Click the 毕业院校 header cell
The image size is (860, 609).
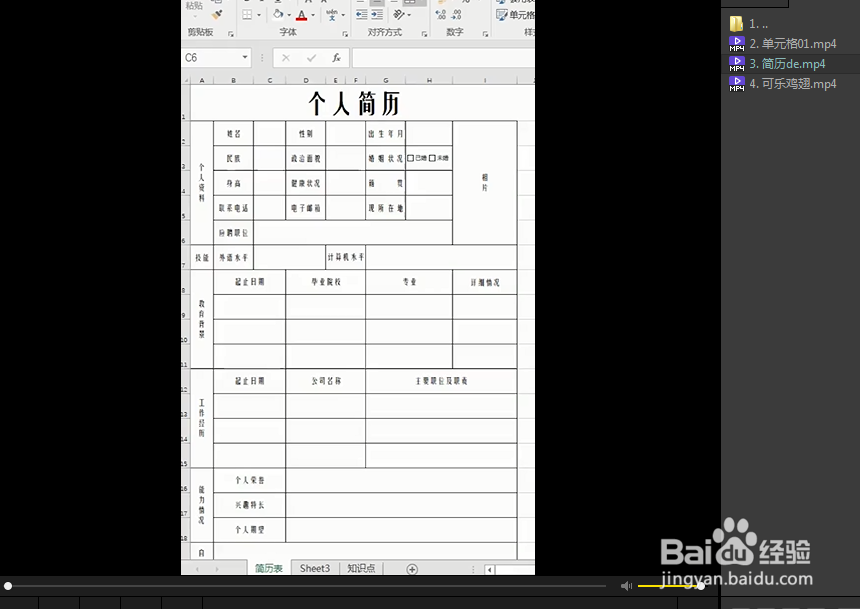[x=326, y=282]
